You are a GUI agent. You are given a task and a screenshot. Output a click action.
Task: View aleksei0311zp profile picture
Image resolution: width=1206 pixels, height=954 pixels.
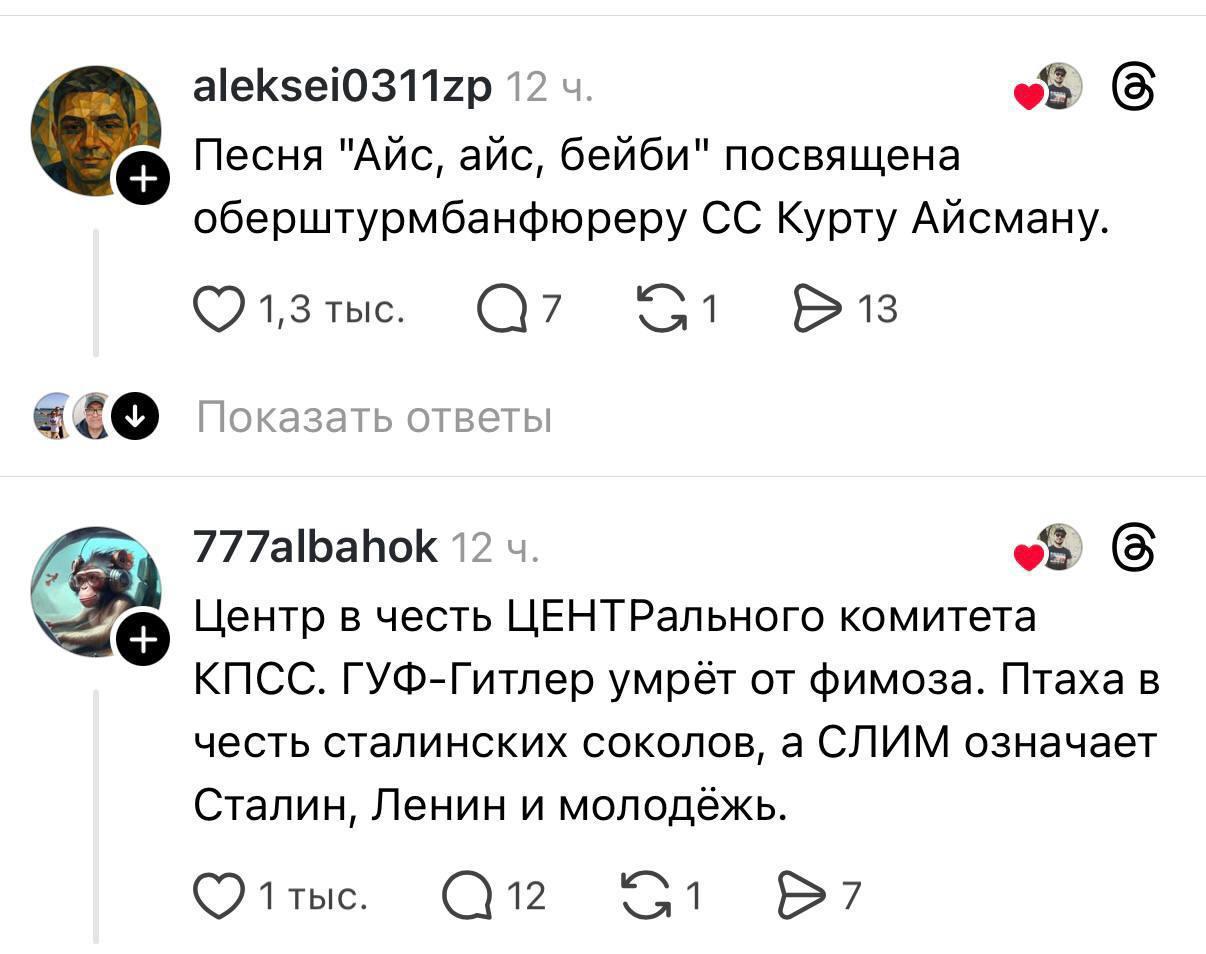click(x=94, y=128)
